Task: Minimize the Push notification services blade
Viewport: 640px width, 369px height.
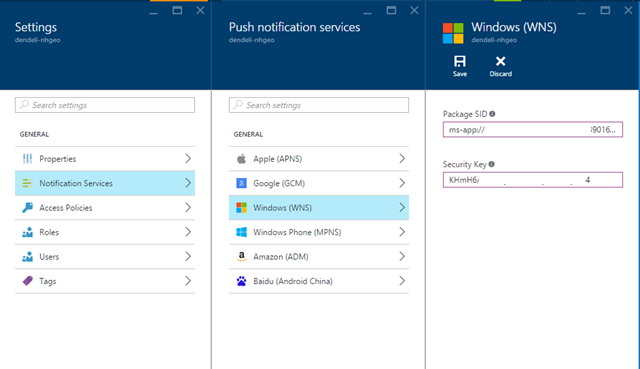Action: tap(367, 13)
